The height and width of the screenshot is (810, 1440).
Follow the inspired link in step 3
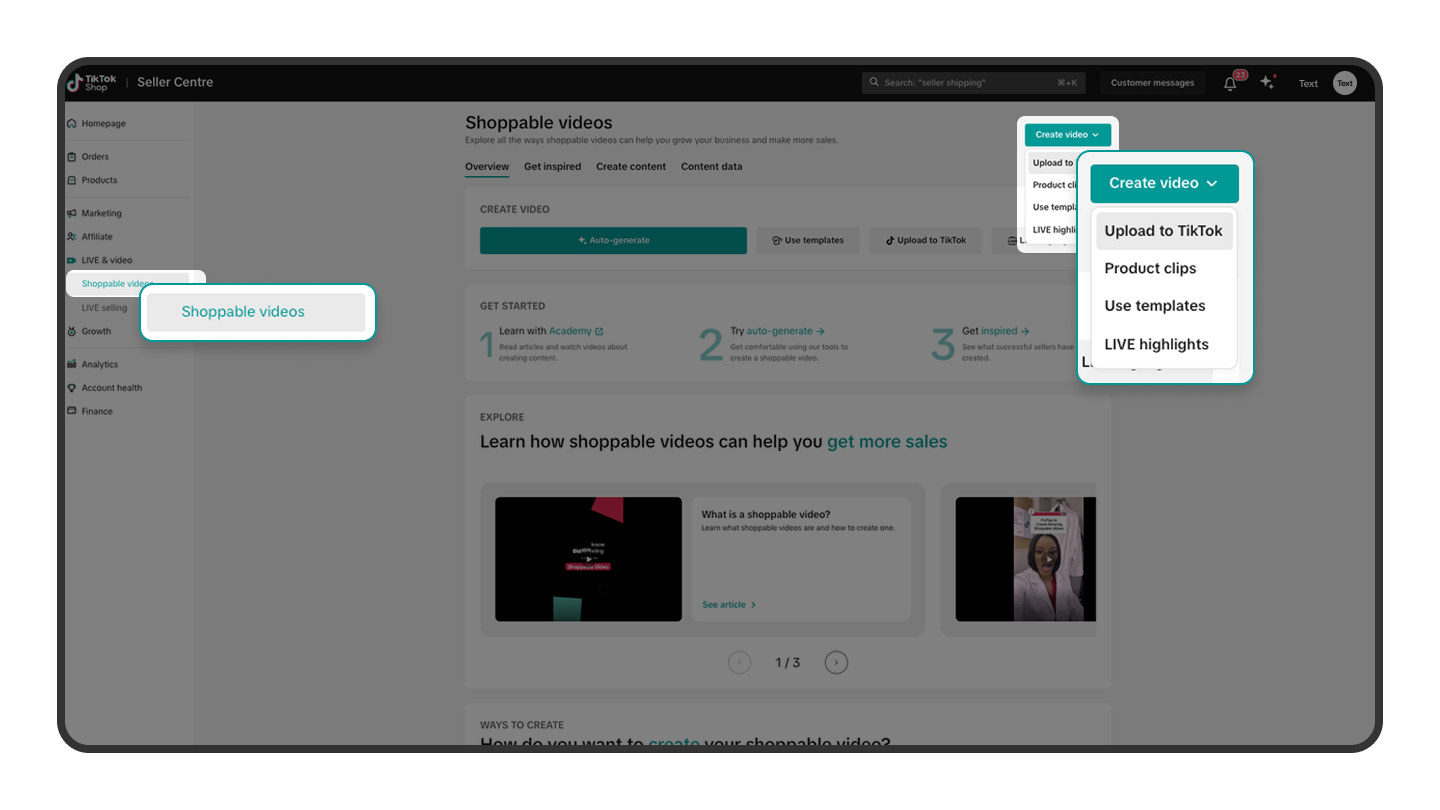(1005, 331)
